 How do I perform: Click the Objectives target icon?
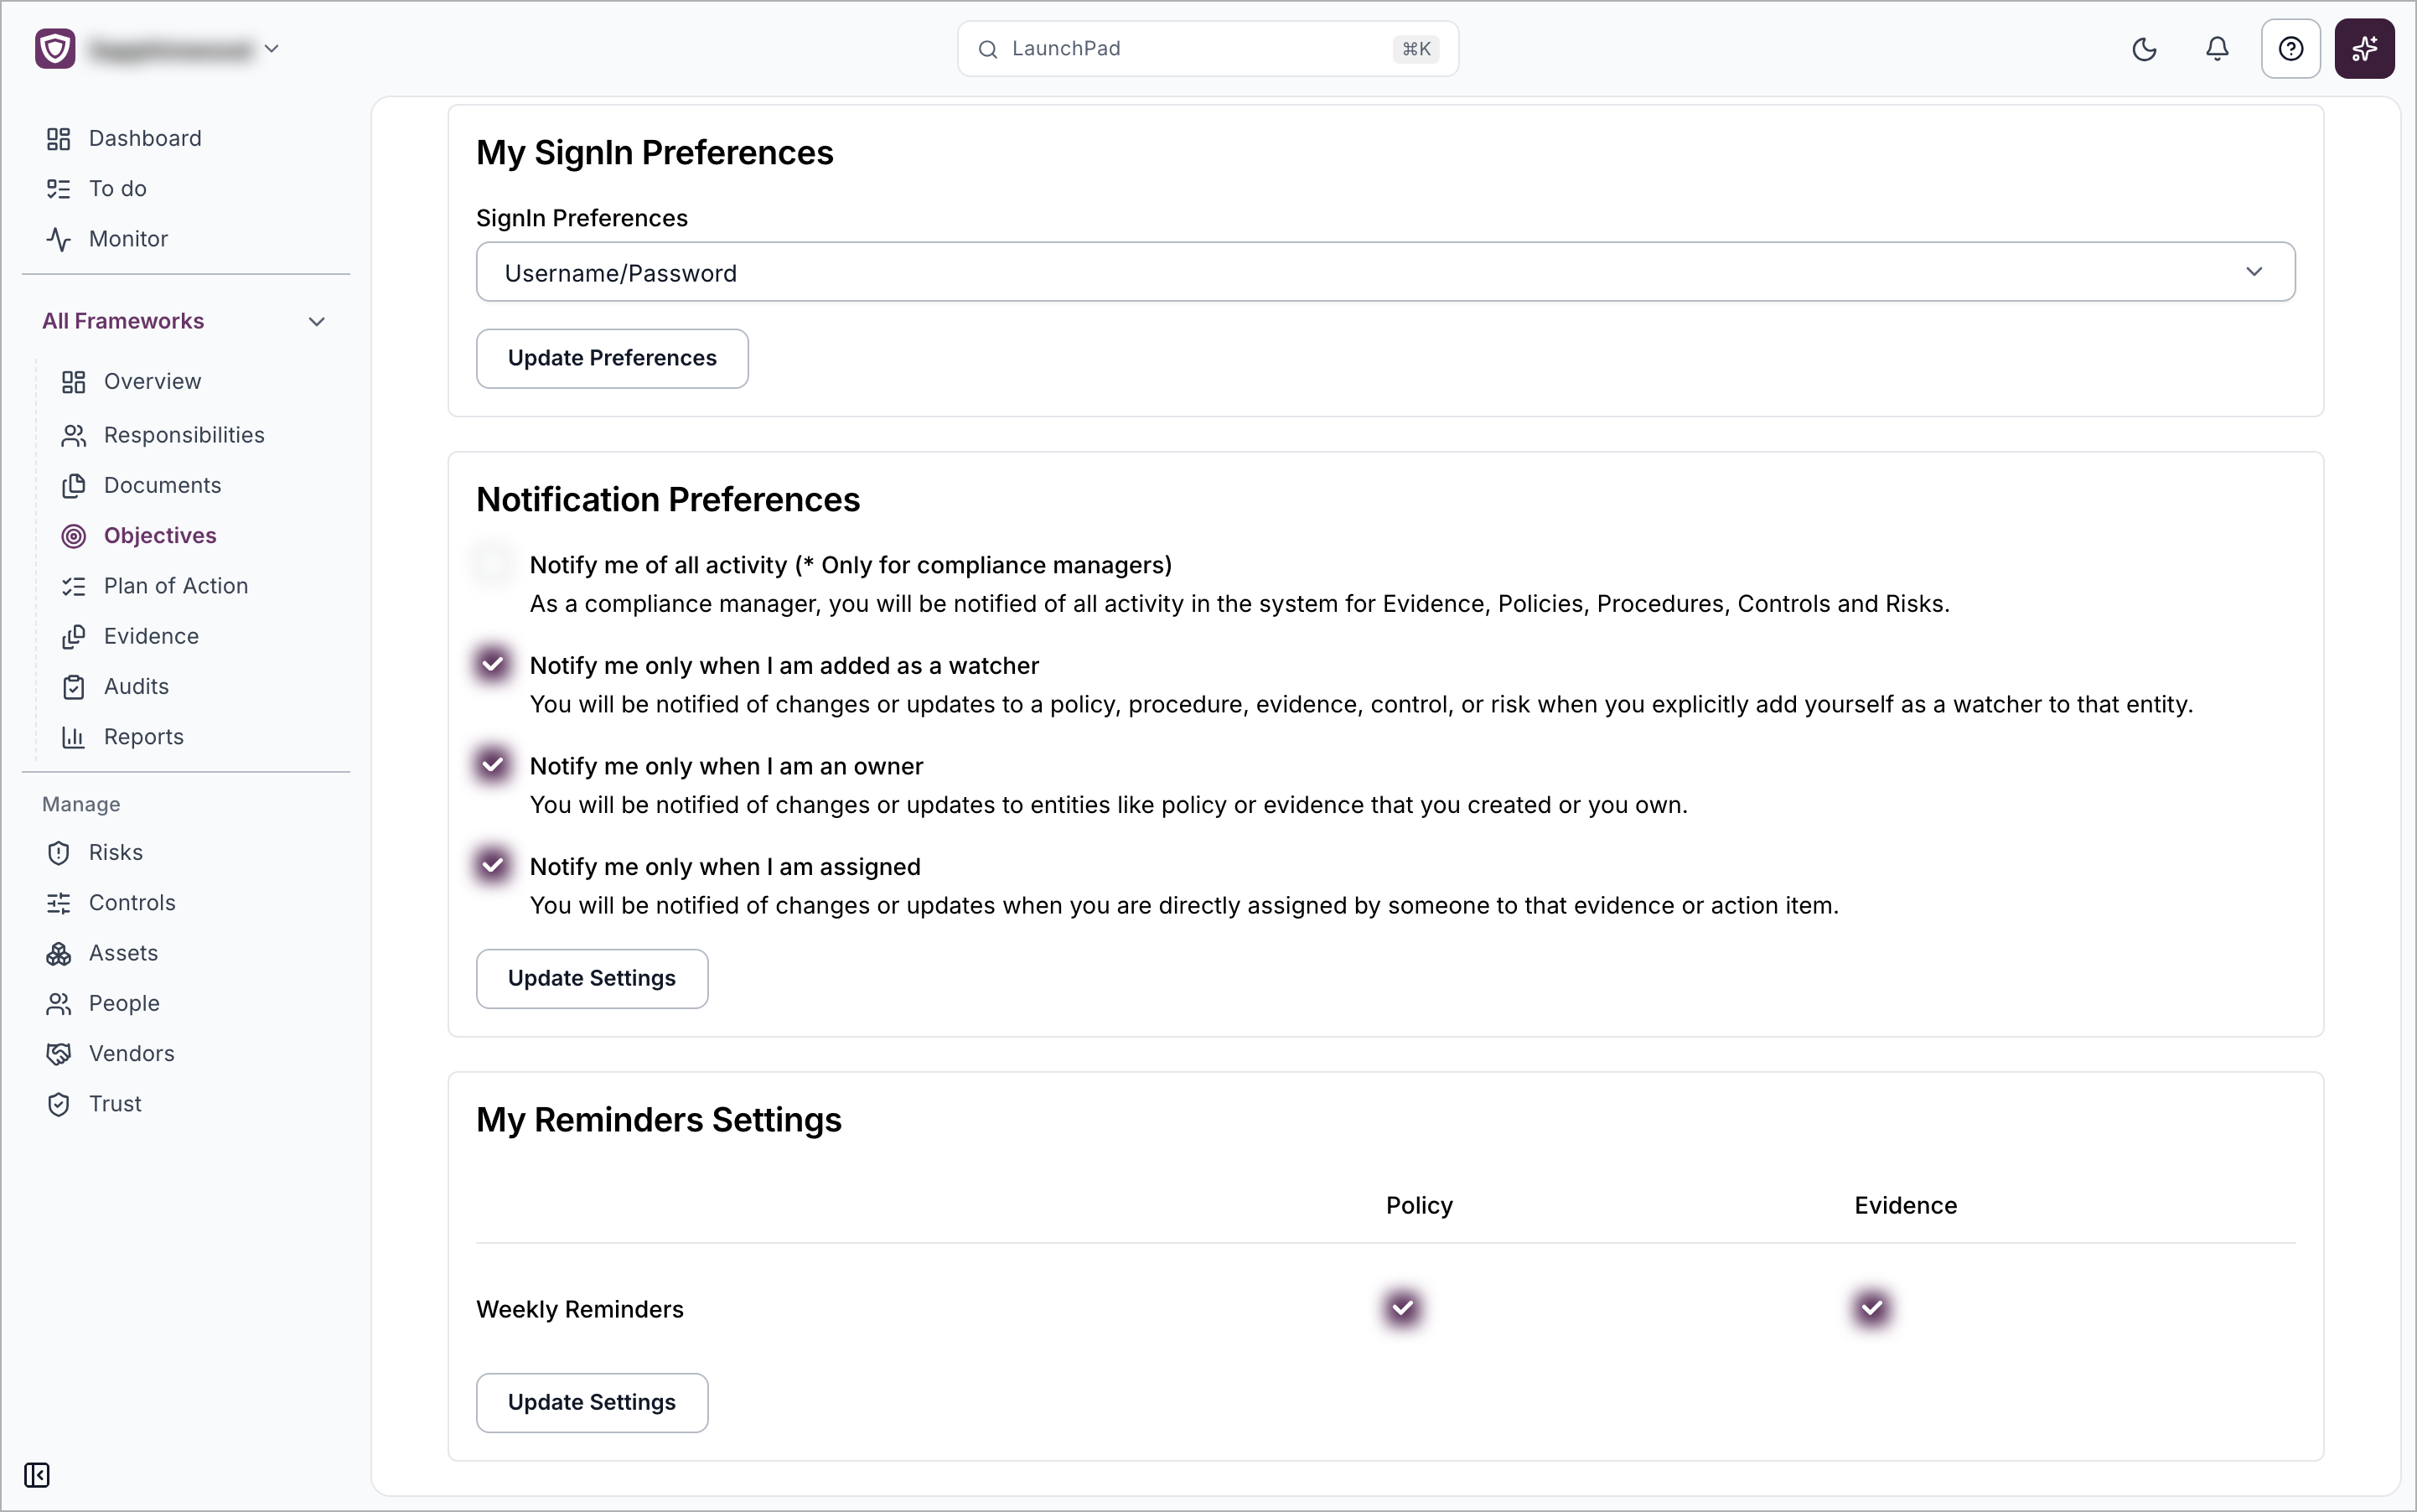coord(74,536)
